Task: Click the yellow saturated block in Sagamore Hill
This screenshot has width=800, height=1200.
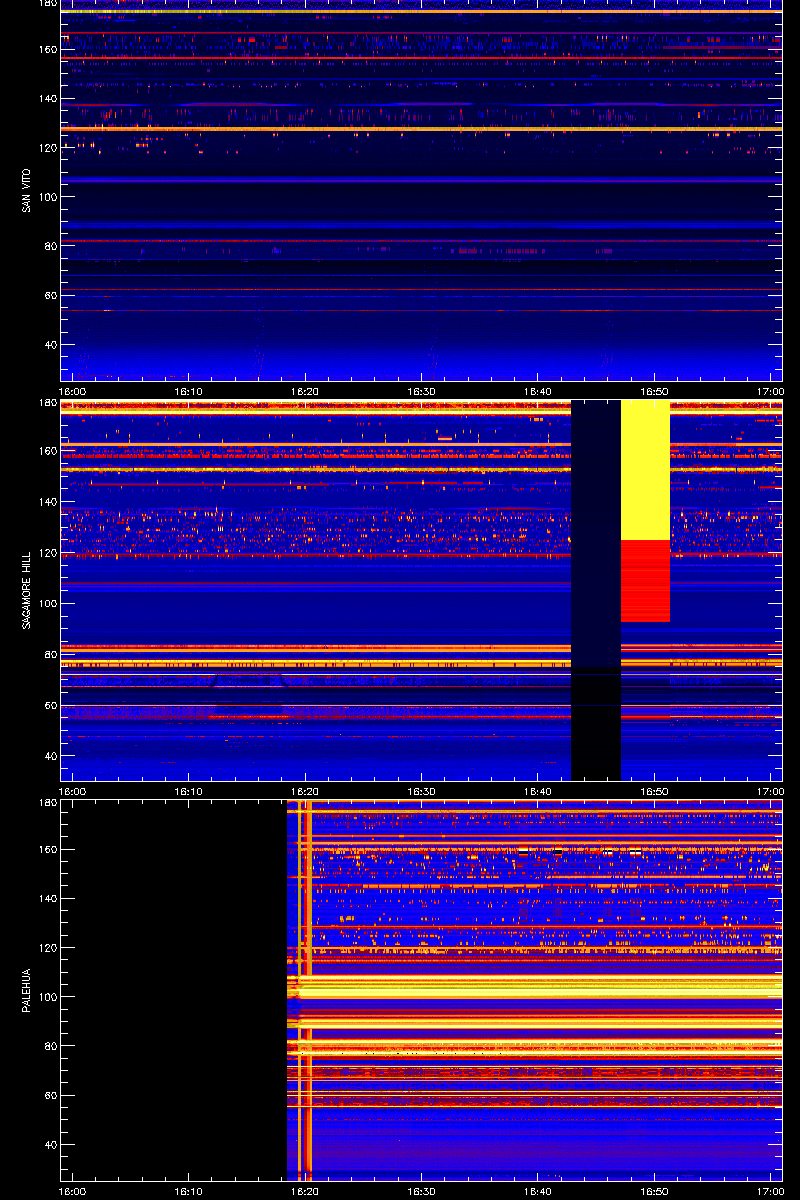Action: pos(645,470)
